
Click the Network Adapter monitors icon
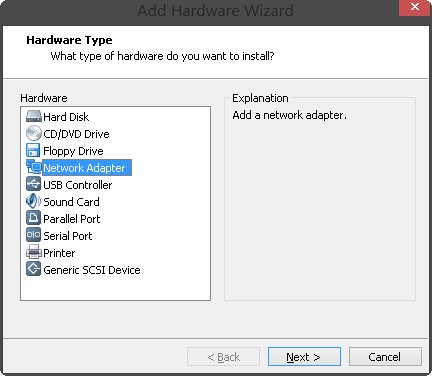tap(34, 167)
